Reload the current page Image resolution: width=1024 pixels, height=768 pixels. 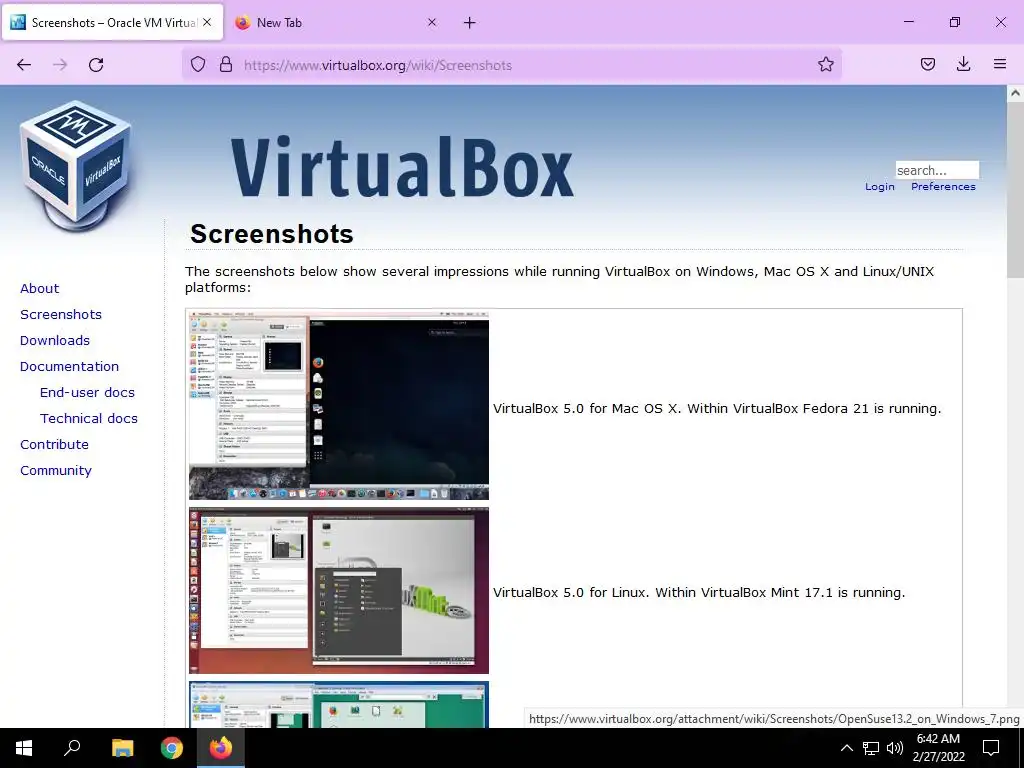[96, 65]
